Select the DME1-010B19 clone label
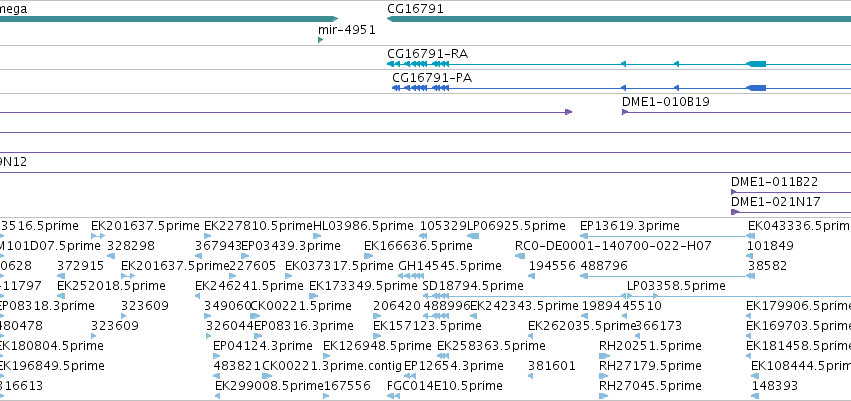The height and width of the screenshot is (401, 851). click(666, 101)
